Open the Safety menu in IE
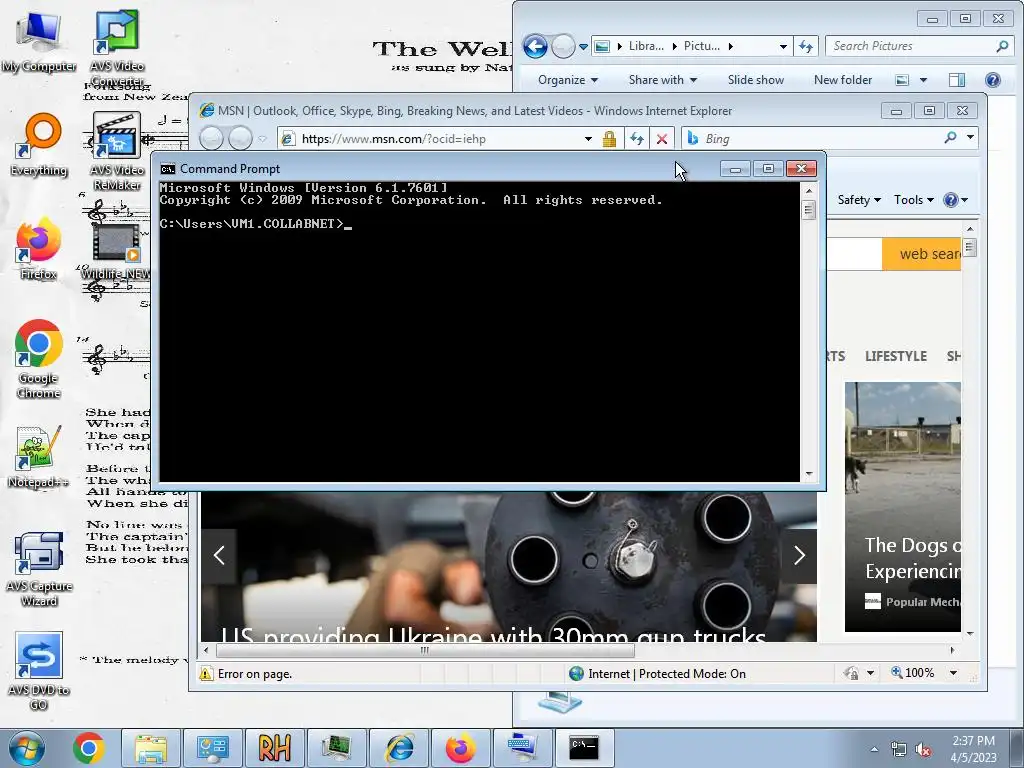Screen dimensions: 1024x768 (x=859, y=200)
